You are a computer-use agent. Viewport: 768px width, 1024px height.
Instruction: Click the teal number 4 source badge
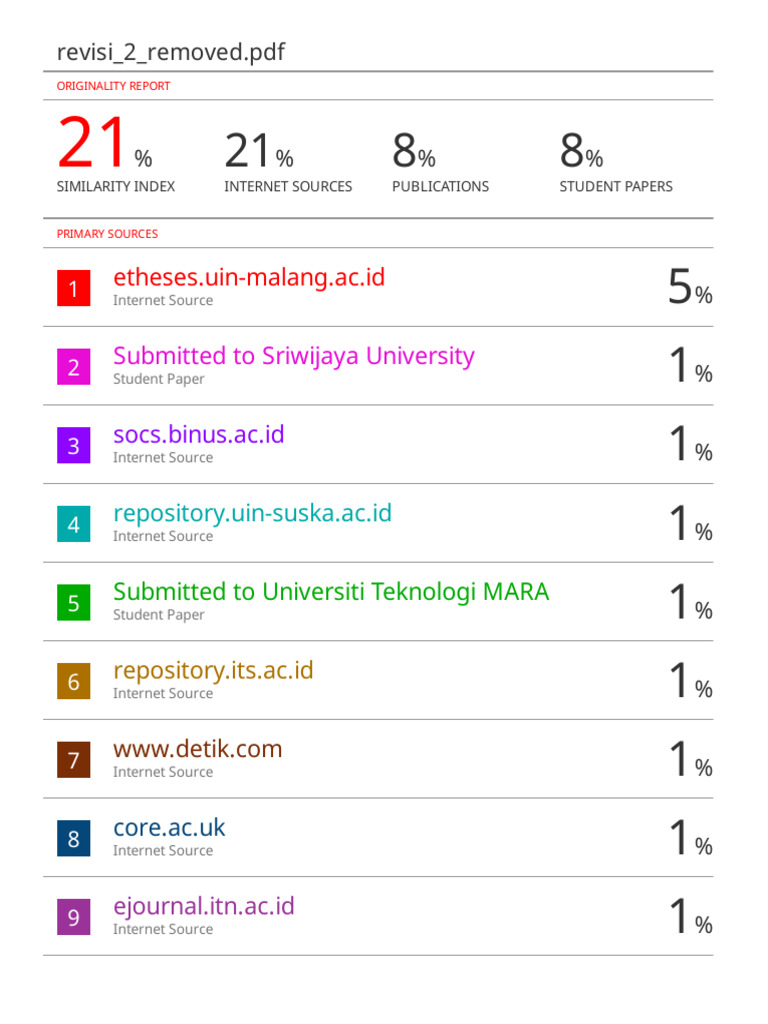pos(73,525)
